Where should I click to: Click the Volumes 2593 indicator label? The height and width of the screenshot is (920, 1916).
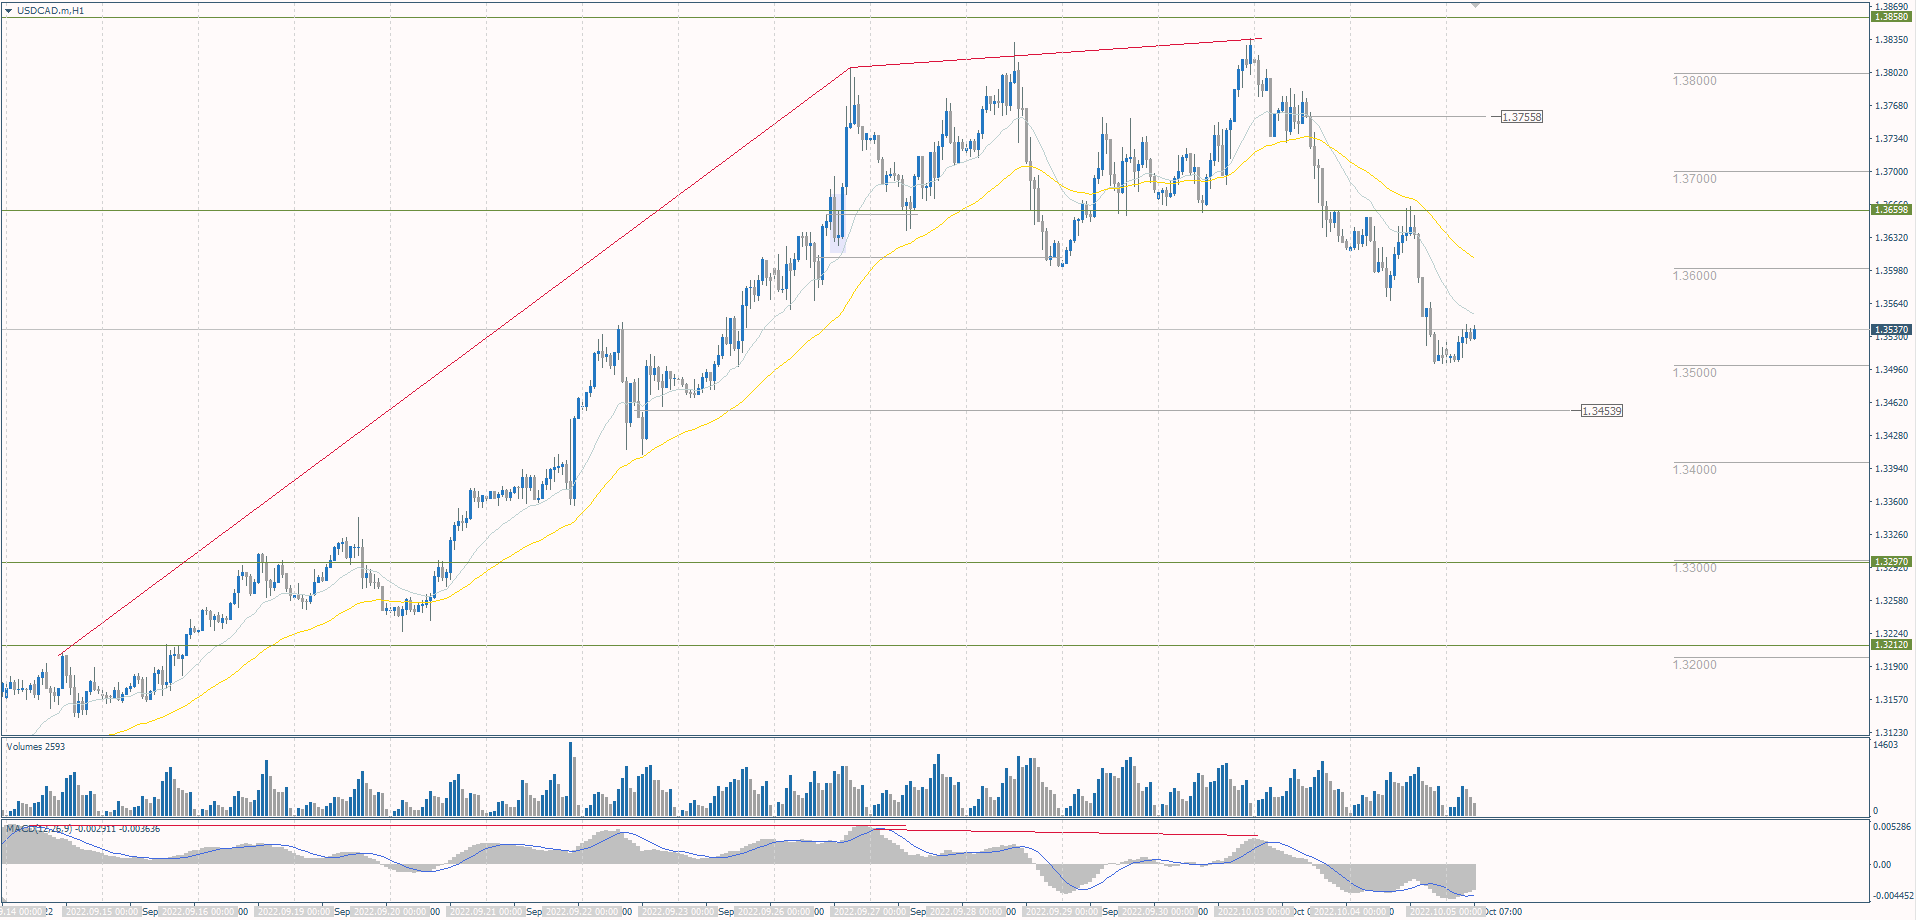click(x=36, y=747)
